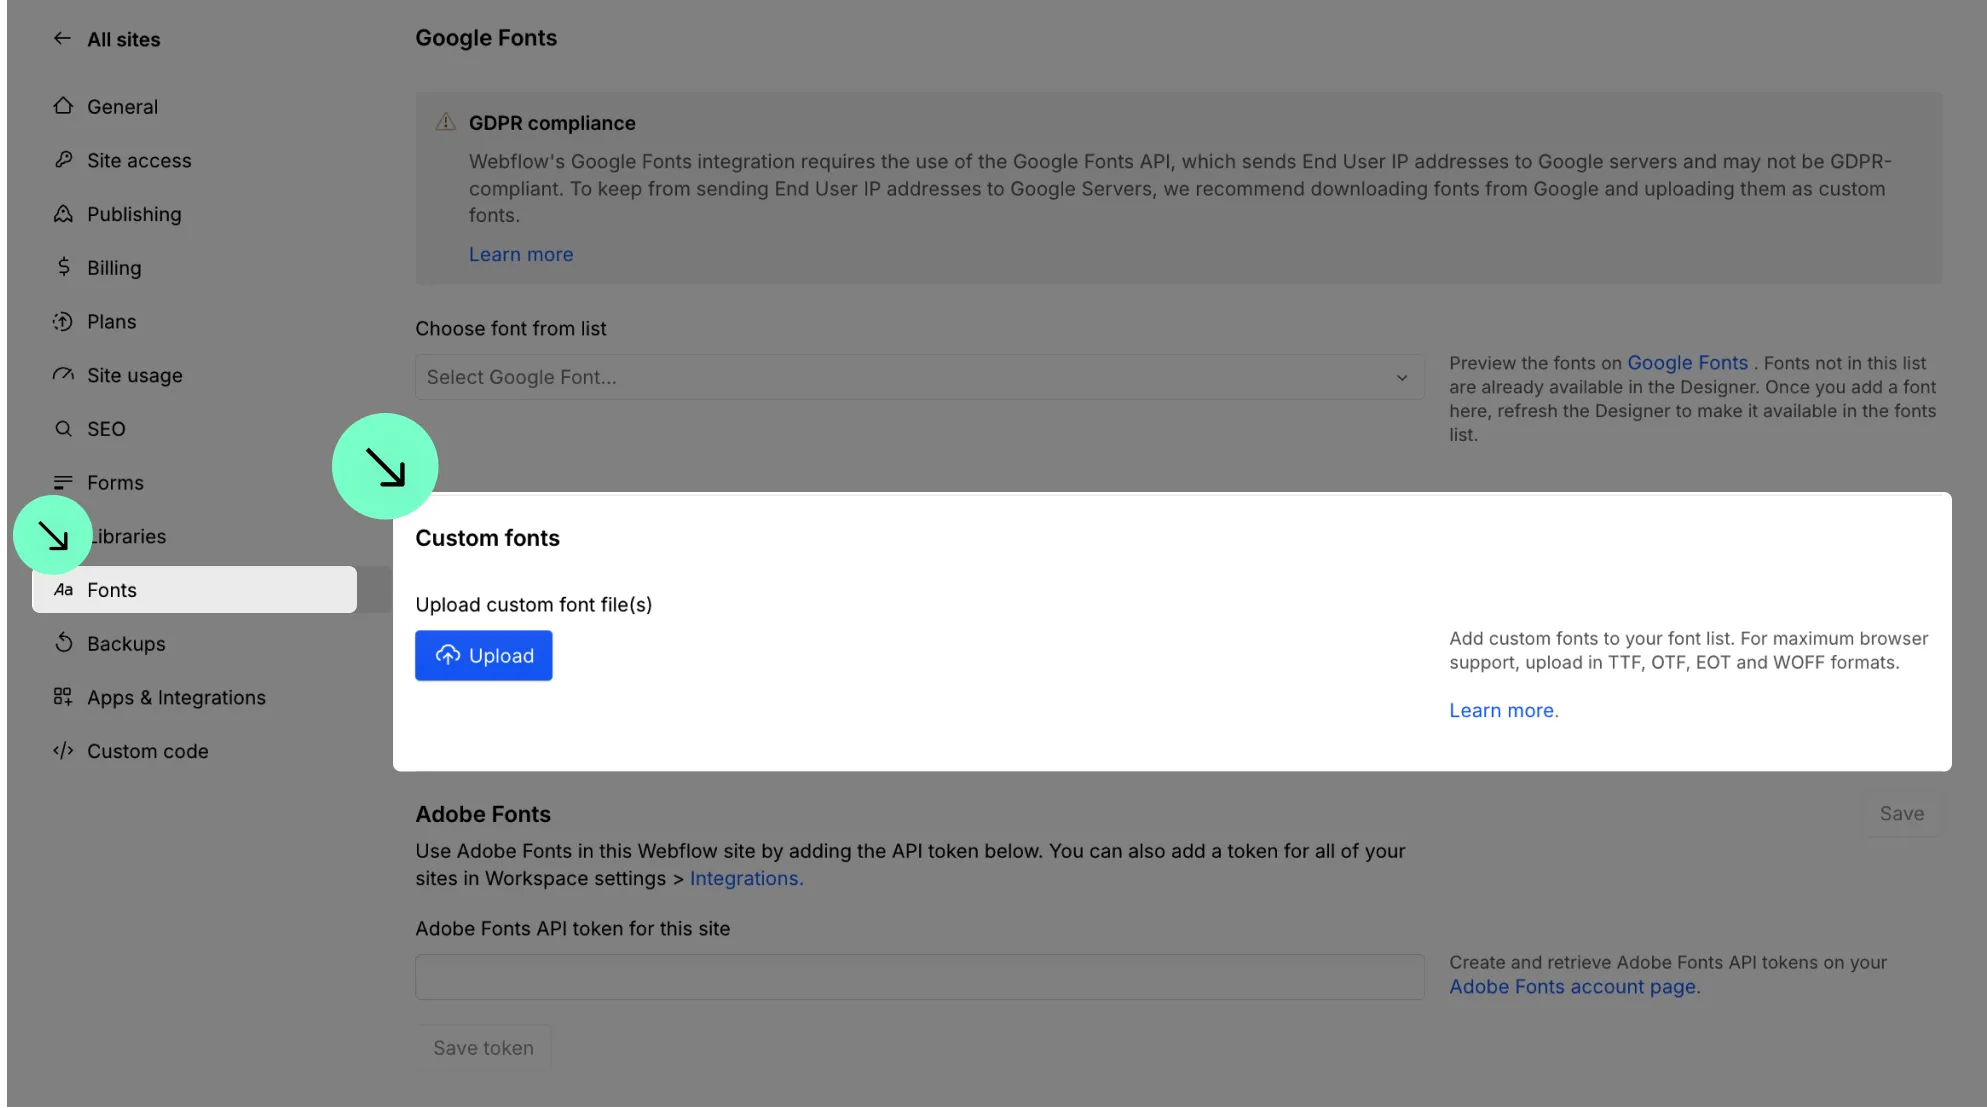1987x1108 pixels.
Task: Click the Apps & Integrations grid icon
Action: coord(63,697)
